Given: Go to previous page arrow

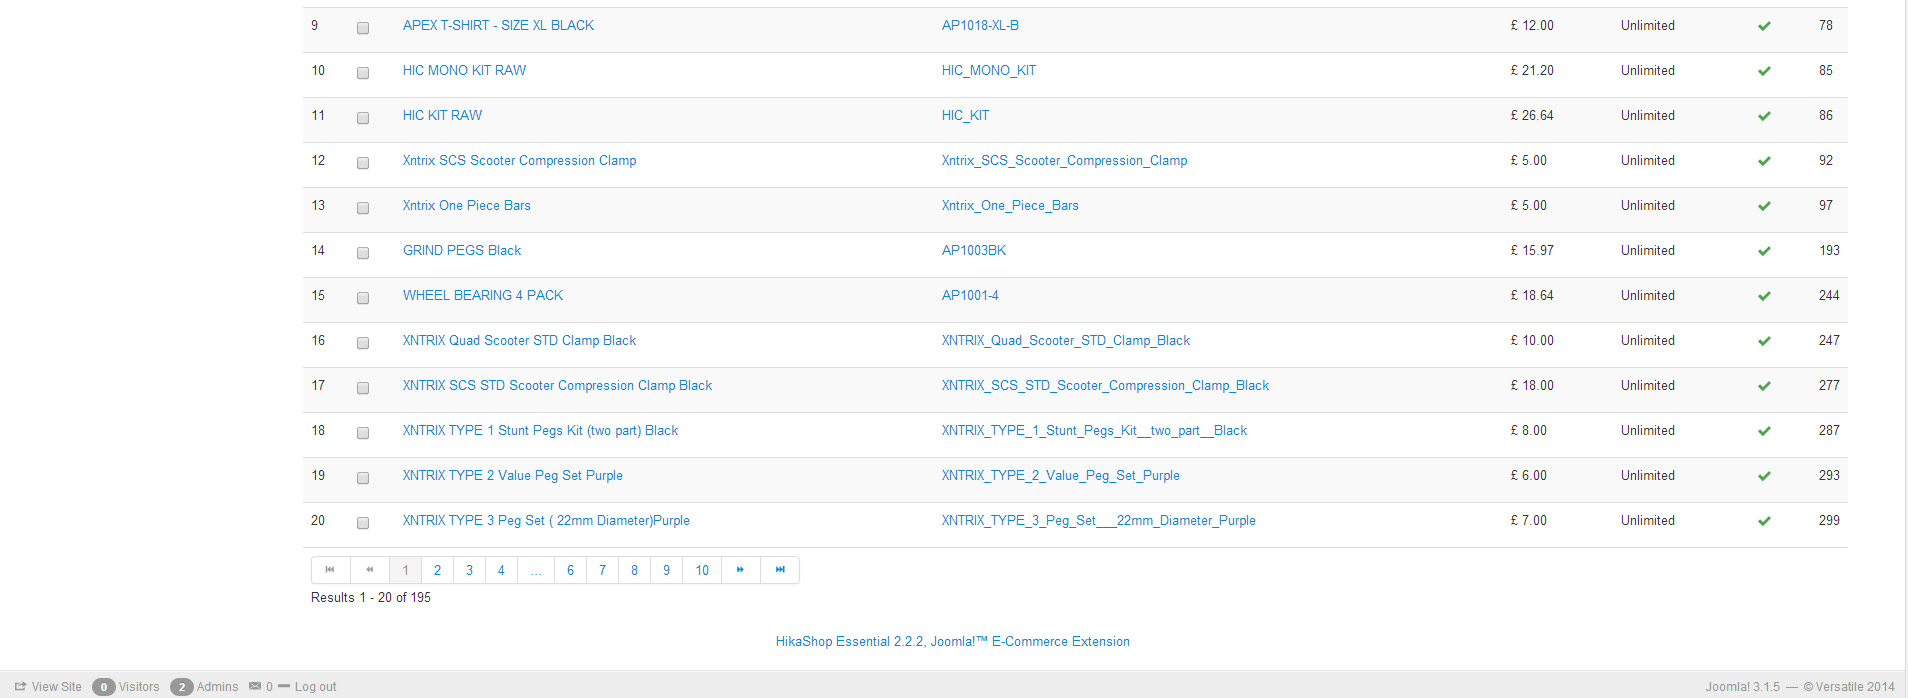Looking at the screenshot, I should [x=370, y=570].
